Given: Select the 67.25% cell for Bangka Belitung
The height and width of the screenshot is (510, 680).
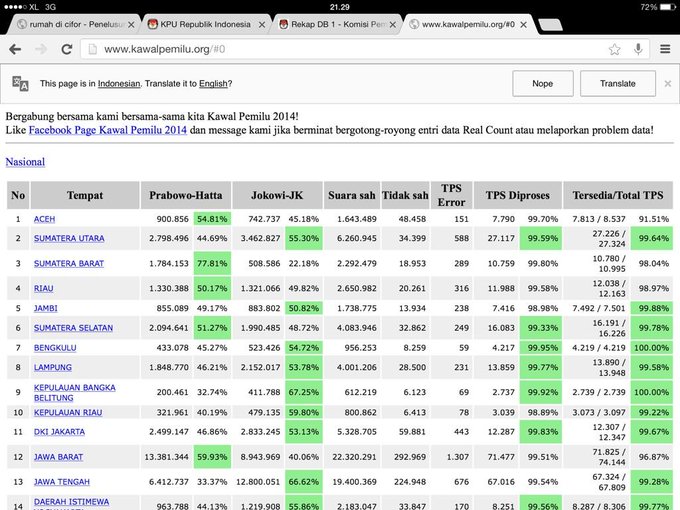Looking at the screenshot, I should (304, 392).
